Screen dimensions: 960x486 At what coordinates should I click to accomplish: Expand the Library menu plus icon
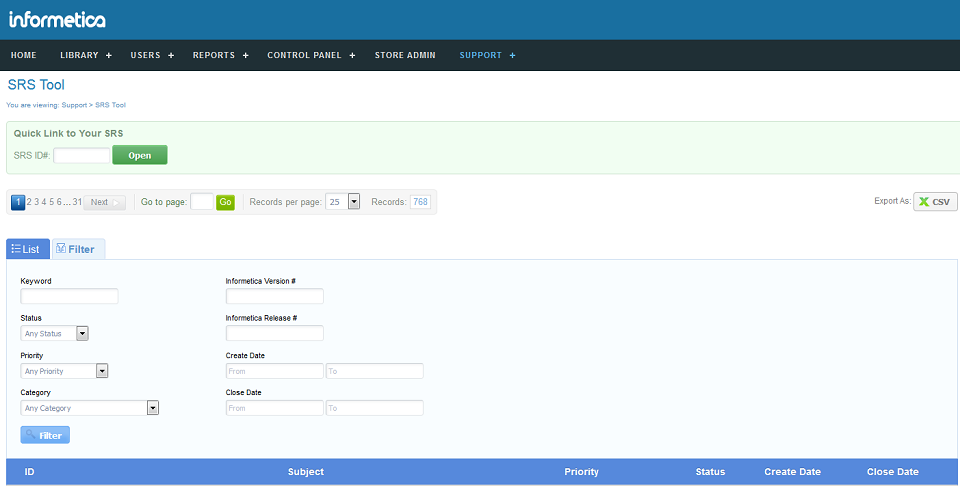point(109,55)
